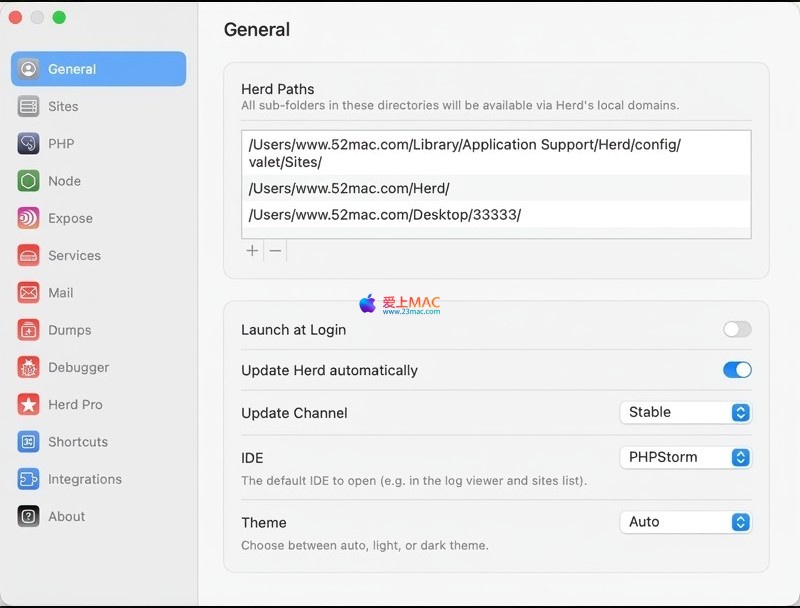Image resolution: width=800 pixels, height=608 pixels.
Task: Remove selected path with minus button
Action: pos(276,251)
